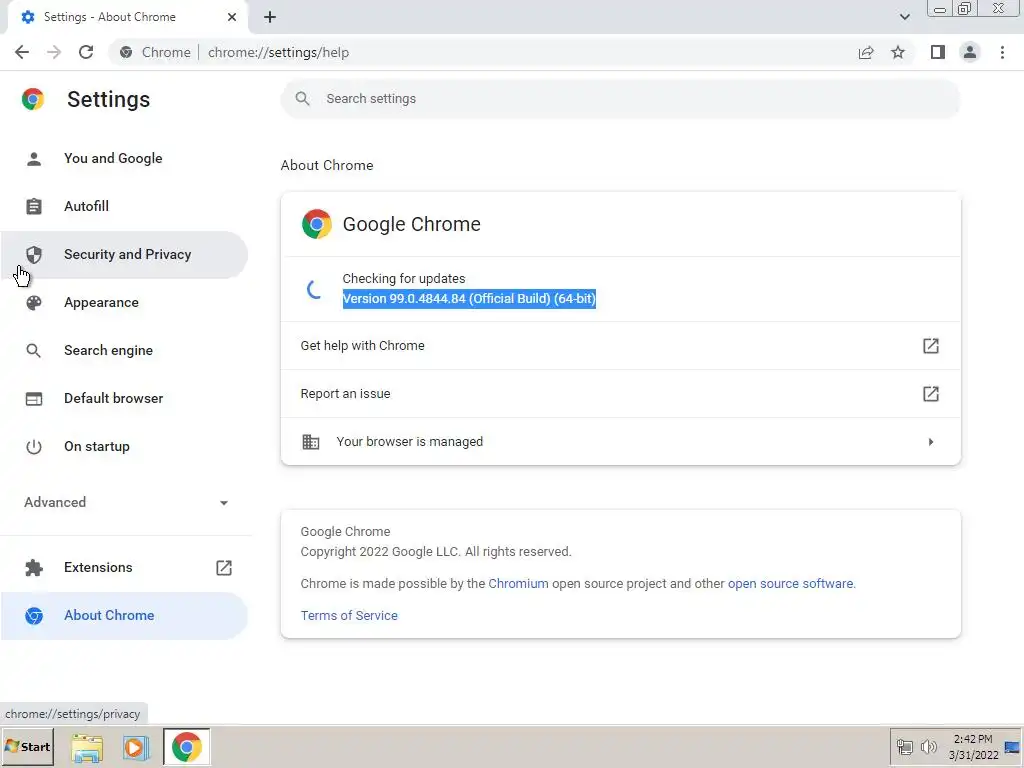Viewport: 1024px width, 768px height.
Task: Click the forward navigation arrow
Action: tap(54, 52)
